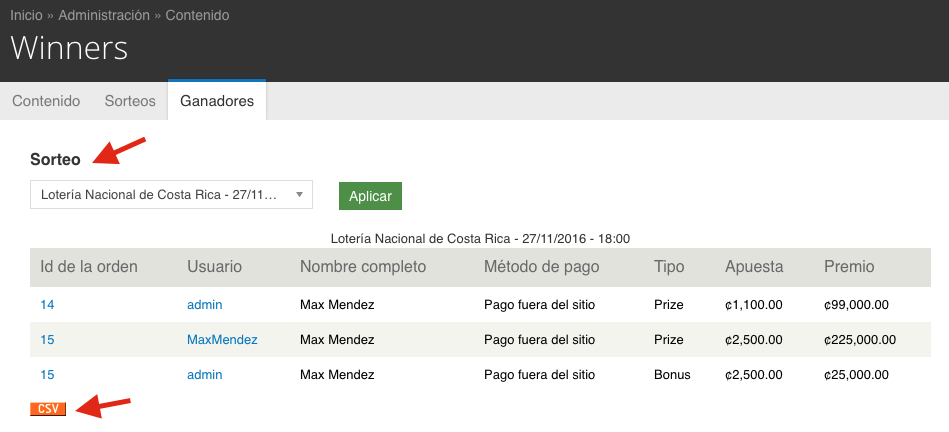The image size is (949, 432).
Task: Click the Premio column header
Action: pos(849,266)
